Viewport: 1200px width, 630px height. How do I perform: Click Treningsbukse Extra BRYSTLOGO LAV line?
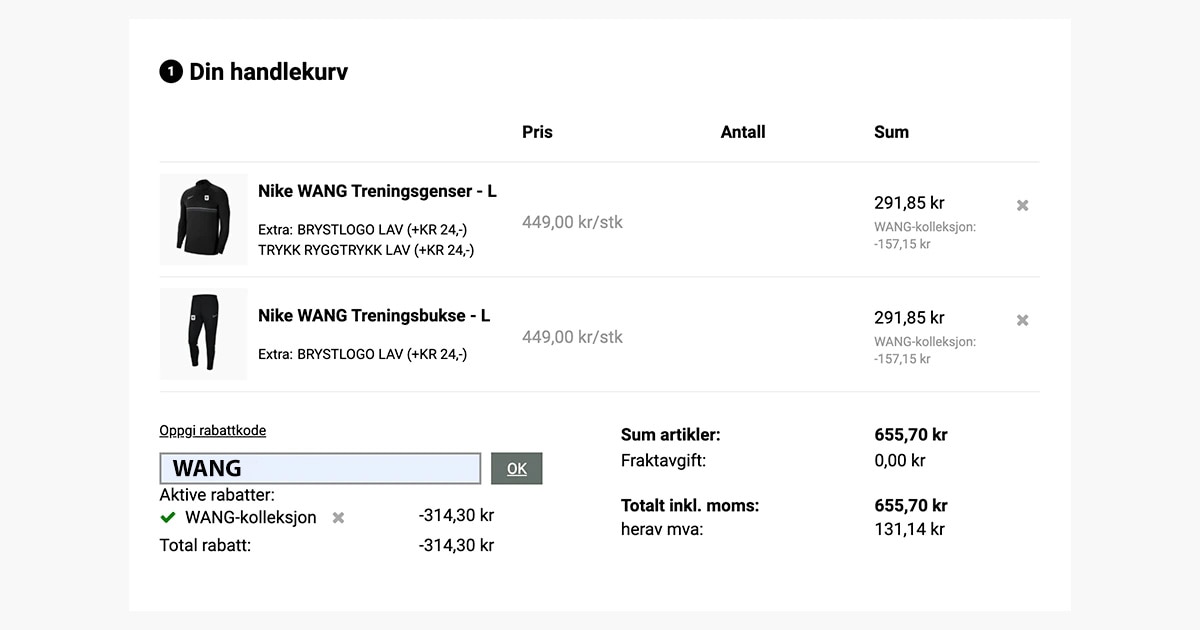click(363, 354)
